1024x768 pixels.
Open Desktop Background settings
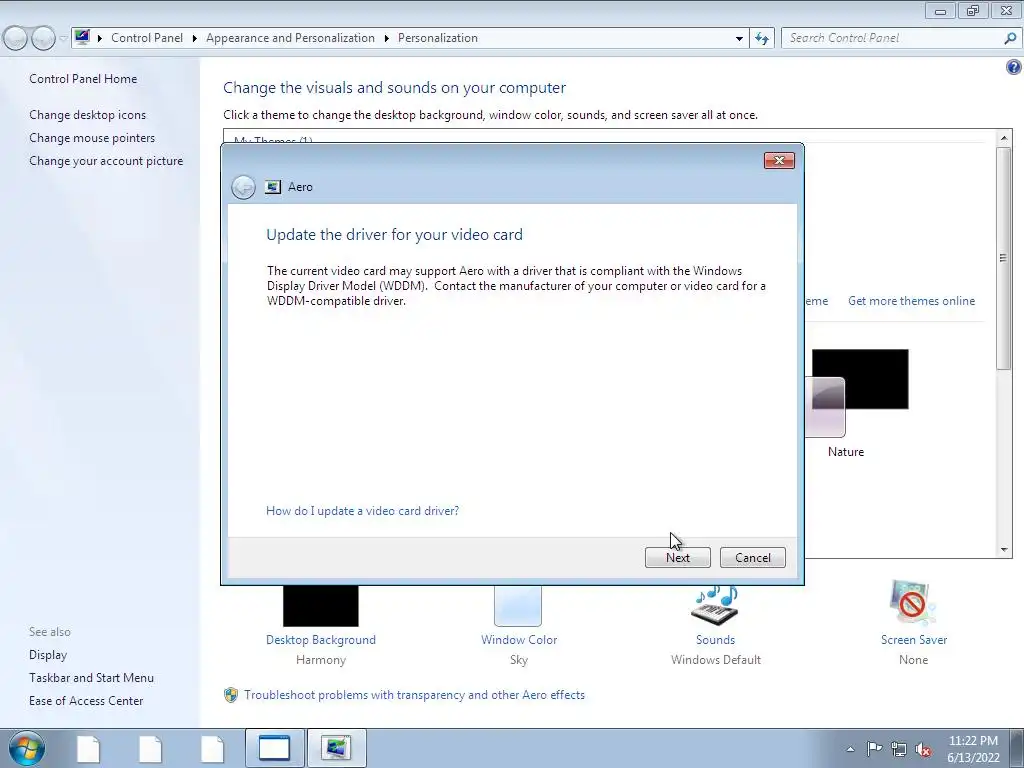tap(321, 640)
